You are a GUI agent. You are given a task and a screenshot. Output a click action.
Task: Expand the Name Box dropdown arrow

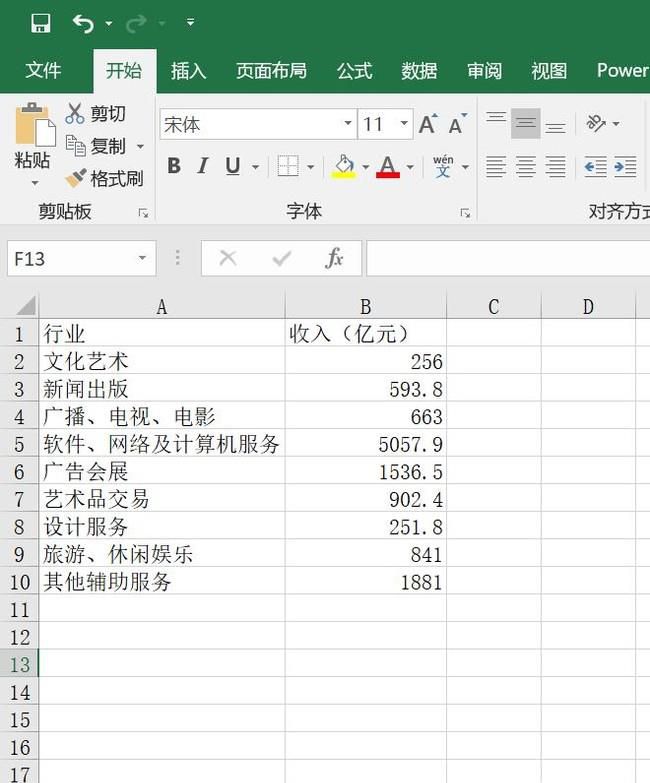point(142,259)
